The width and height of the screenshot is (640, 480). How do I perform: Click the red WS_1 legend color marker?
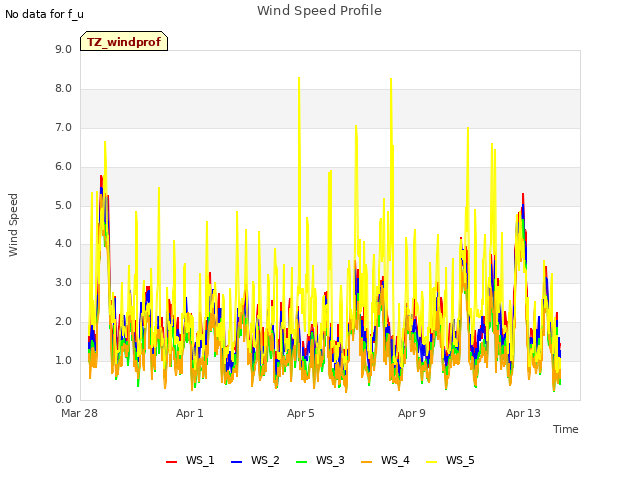(171, 462)
